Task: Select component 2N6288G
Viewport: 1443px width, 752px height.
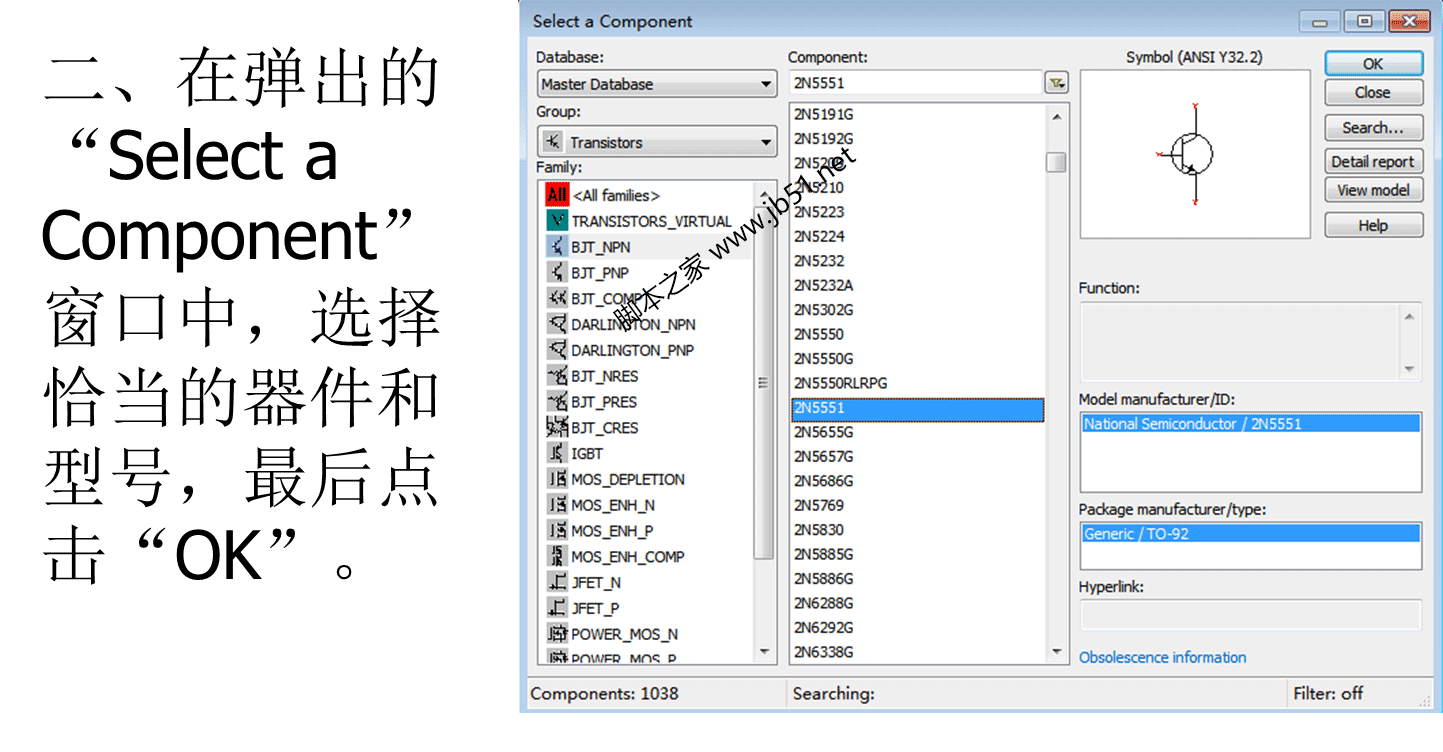Action: [824, 603]
